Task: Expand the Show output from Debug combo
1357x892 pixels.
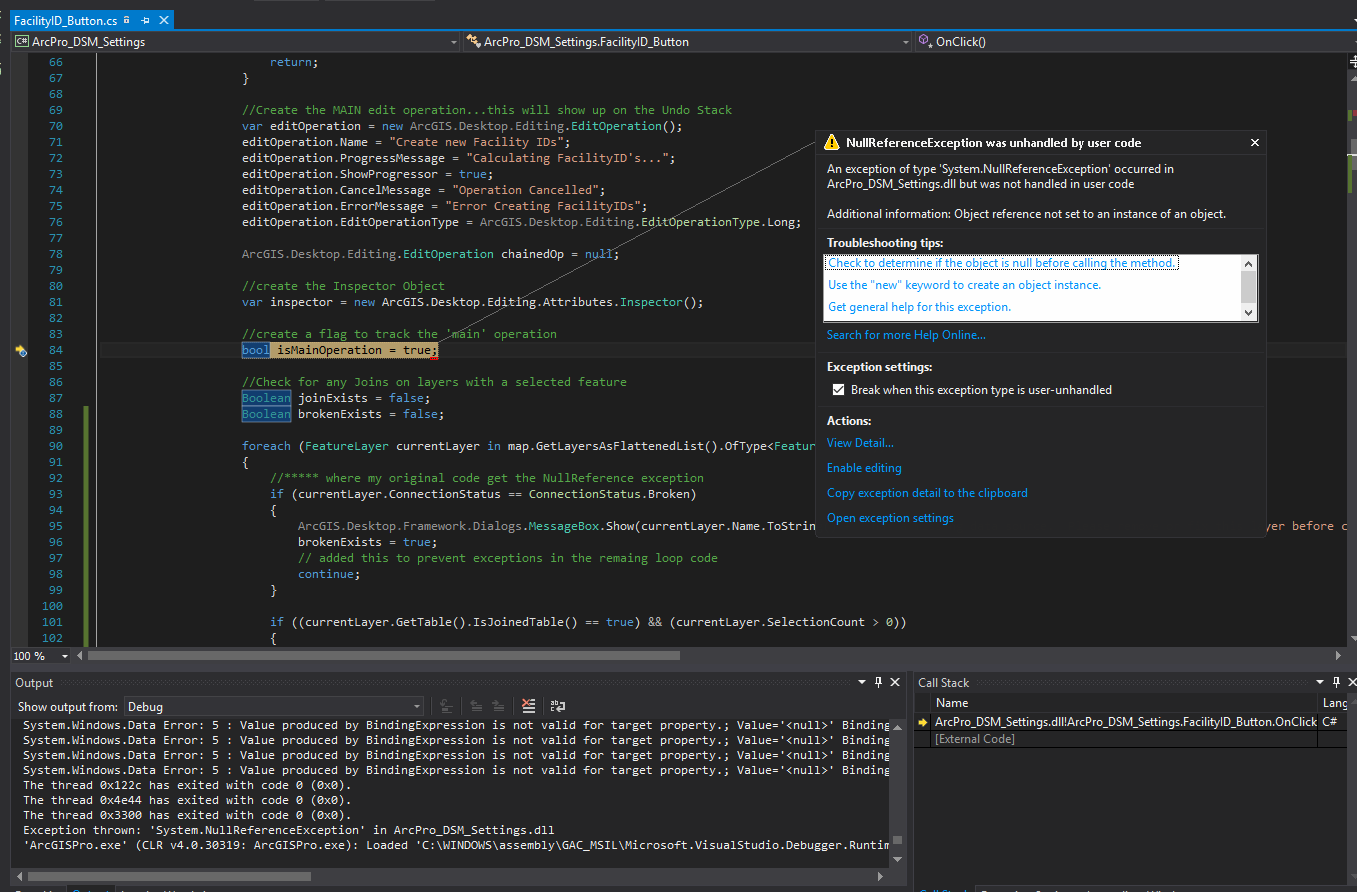Action: 417,706
